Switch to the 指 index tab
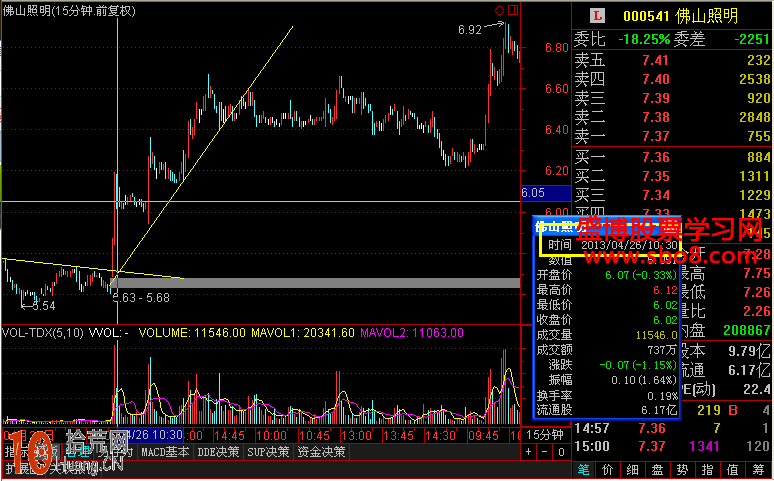The width and height of the screenshot is (774, 481). click(x=707, y=470)
